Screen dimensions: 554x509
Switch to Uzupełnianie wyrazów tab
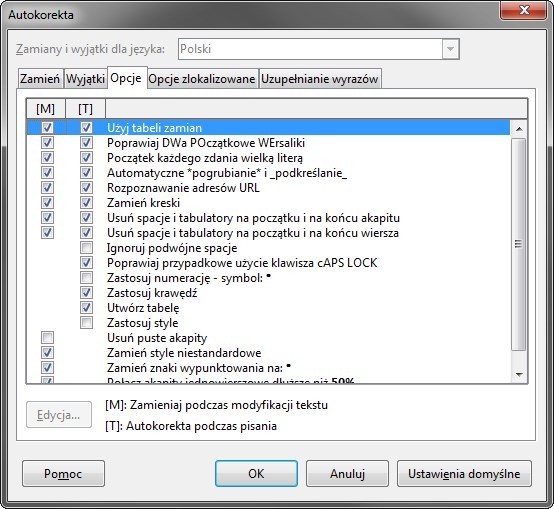click(320, 78)
